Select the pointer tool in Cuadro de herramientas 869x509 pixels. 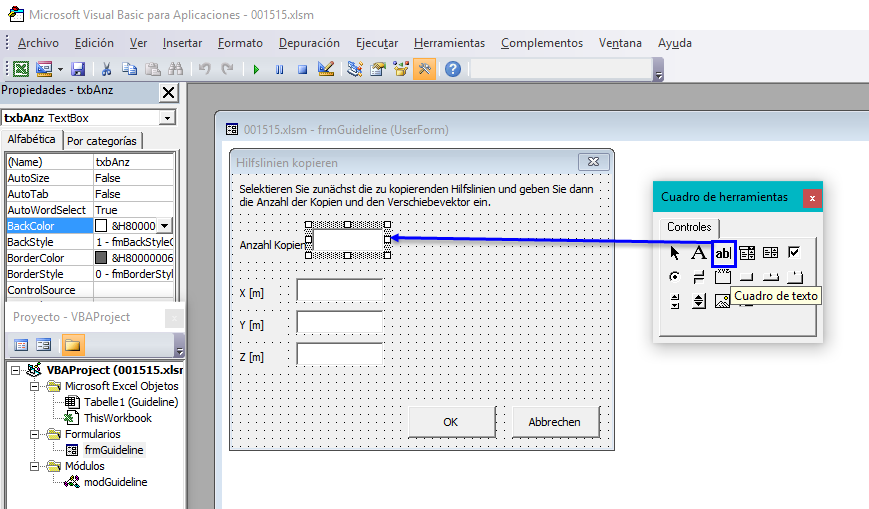tap(674, 253)
